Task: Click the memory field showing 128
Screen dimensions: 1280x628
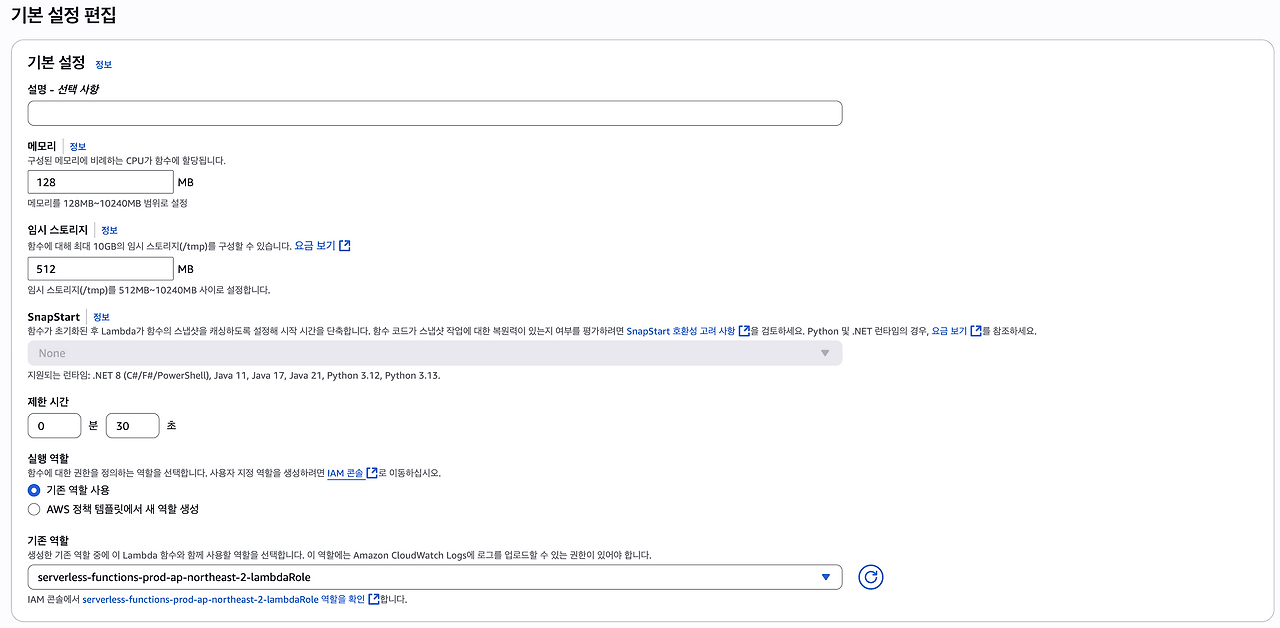Action: (101, 182)
